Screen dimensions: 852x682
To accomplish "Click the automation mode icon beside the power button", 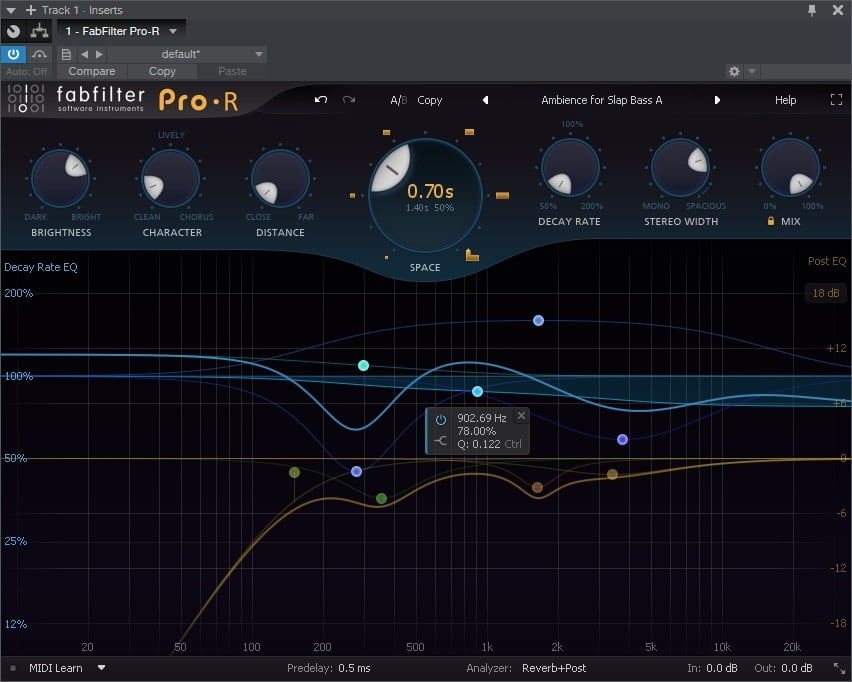I will pyautogui.click(x=39, y=54).
